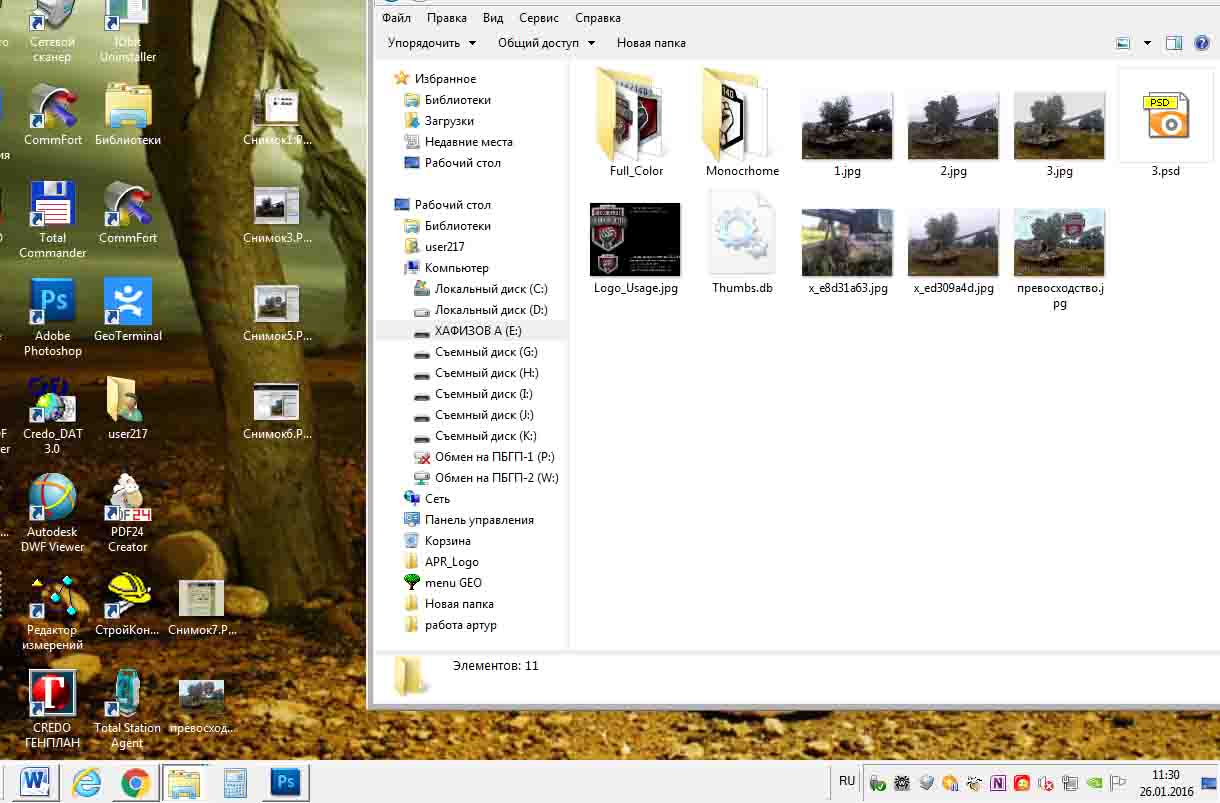
Task: Select the x_e8d31a63.jpg file
Action: click(848, 251)
